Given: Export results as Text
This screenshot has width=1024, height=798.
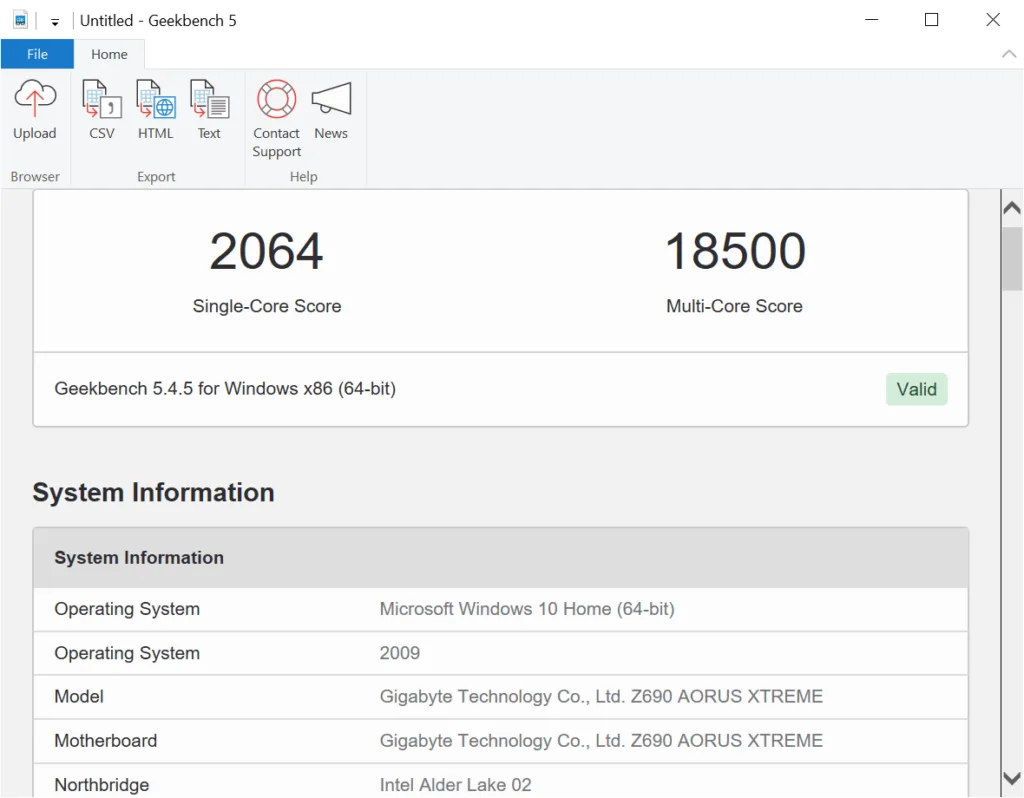Looking at the screenshot, I should click(x=209, y=110).
